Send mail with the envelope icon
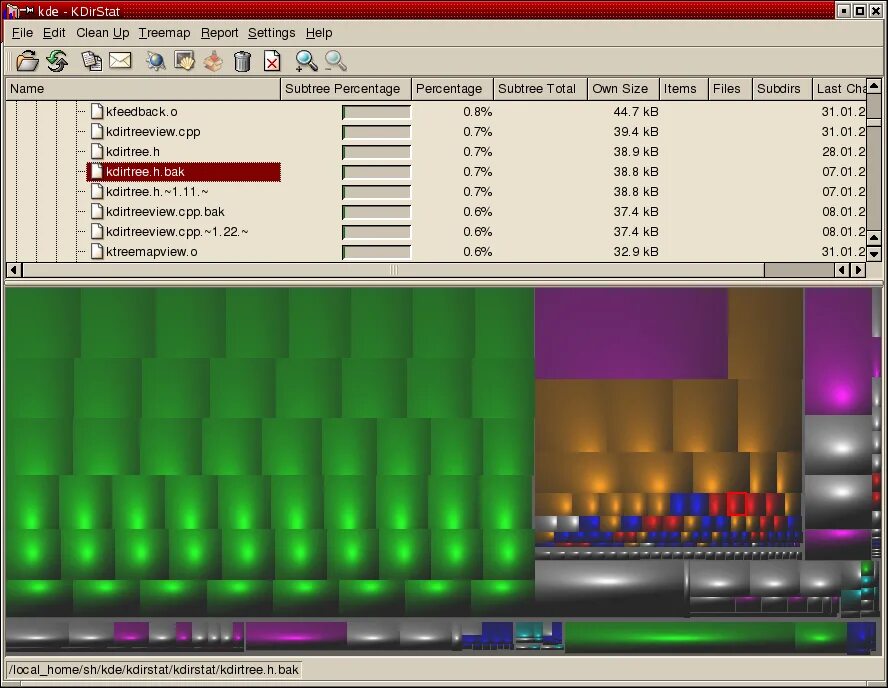Screen dimensions: 888x688 [120, 61]
